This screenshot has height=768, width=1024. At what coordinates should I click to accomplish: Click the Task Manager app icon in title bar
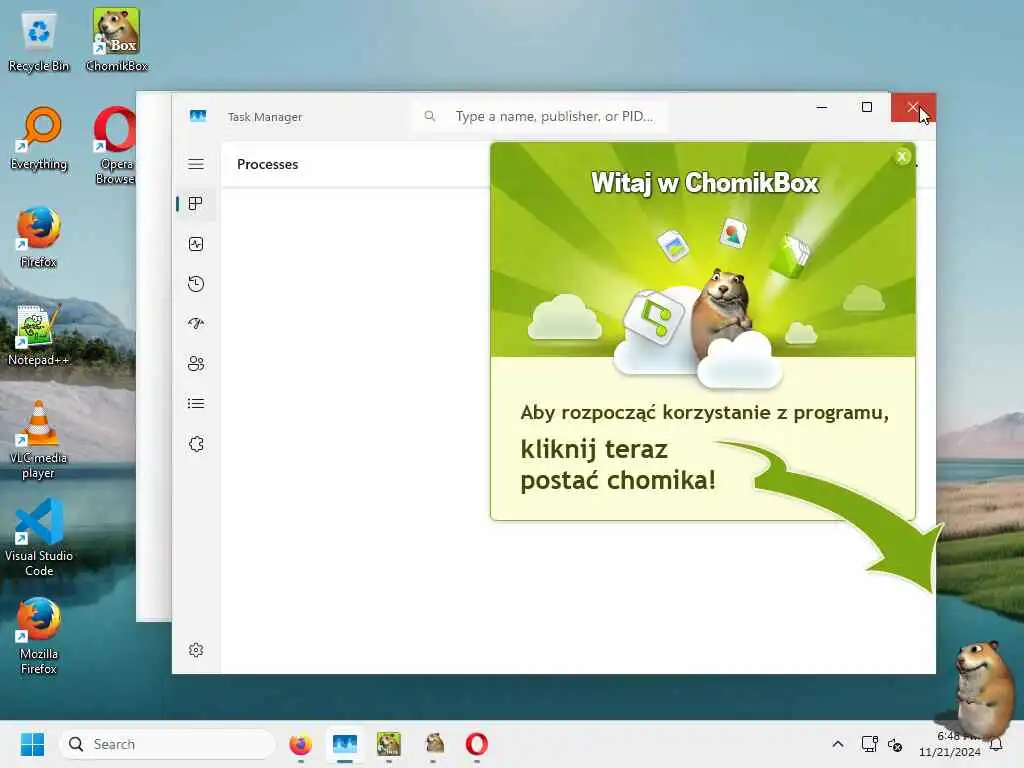tap(198, 116)
